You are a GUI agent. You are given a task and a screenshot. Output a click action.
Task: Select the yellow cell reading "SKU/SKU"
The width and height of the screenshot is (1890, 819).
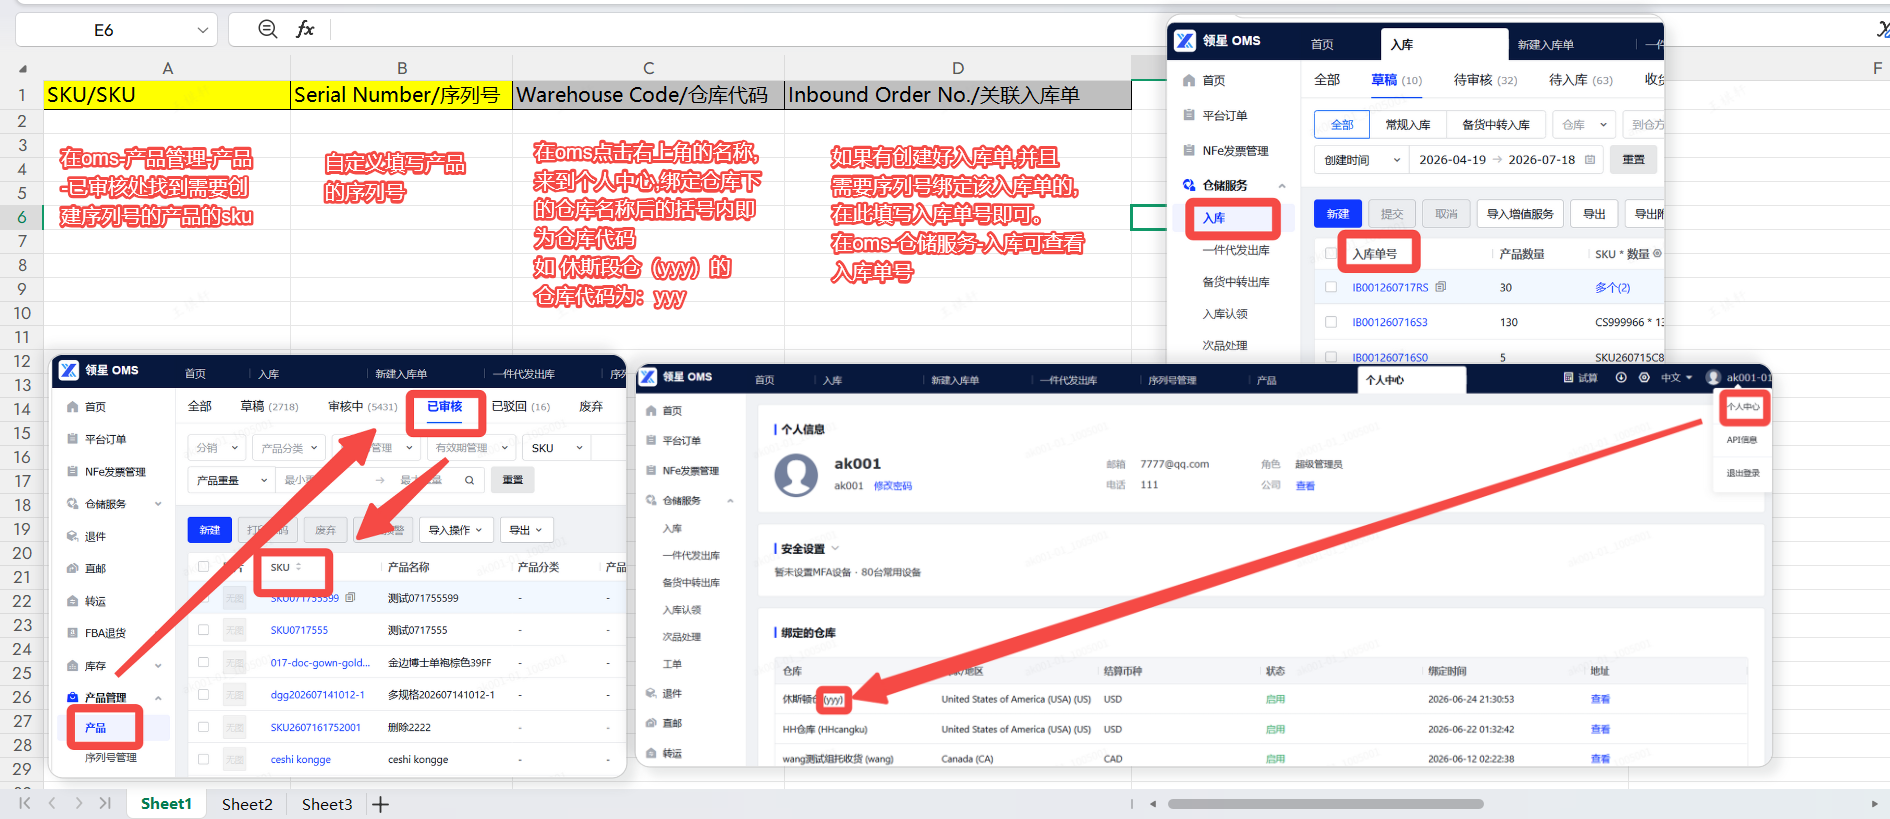click(167, 95)
